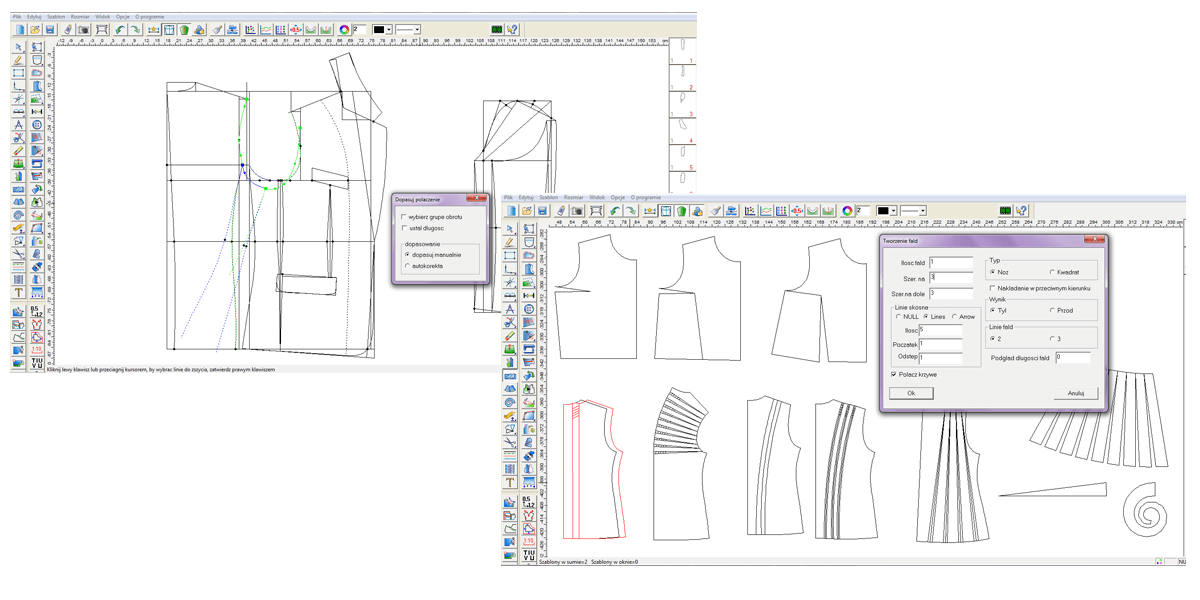Select the eraser icon in back window toolbar
1200x600 pixels.
[68, 30]
